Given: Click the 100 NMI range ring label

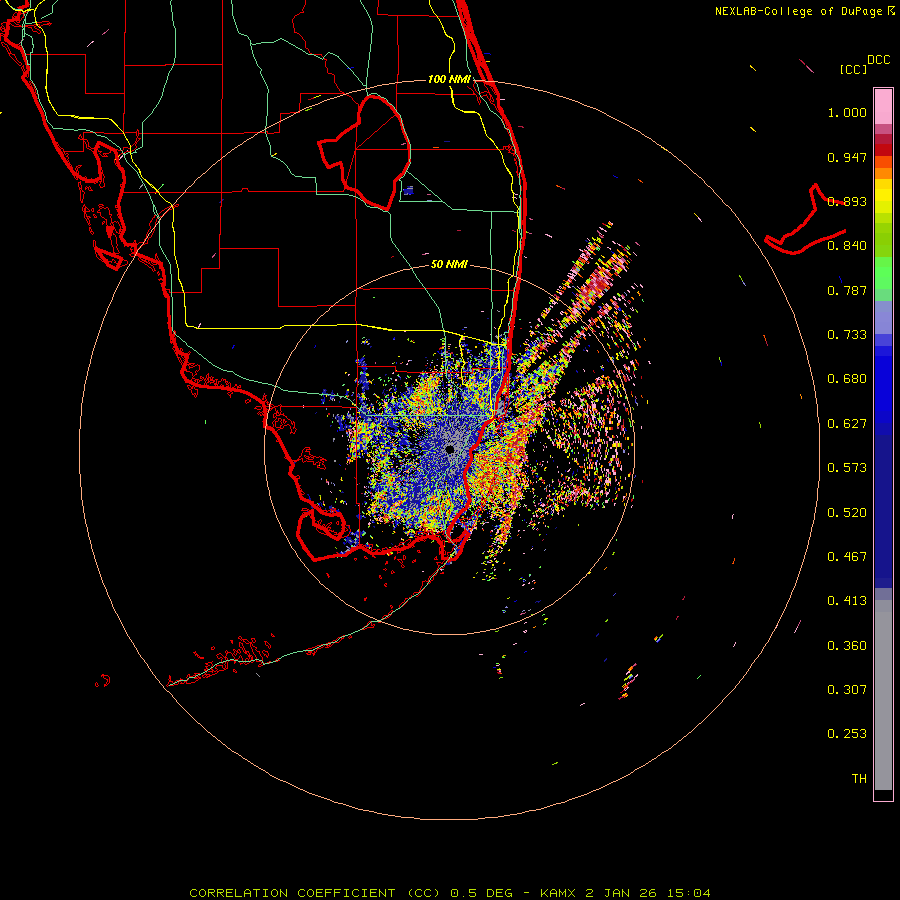Looking at the screenshot, I should [449, 79].
